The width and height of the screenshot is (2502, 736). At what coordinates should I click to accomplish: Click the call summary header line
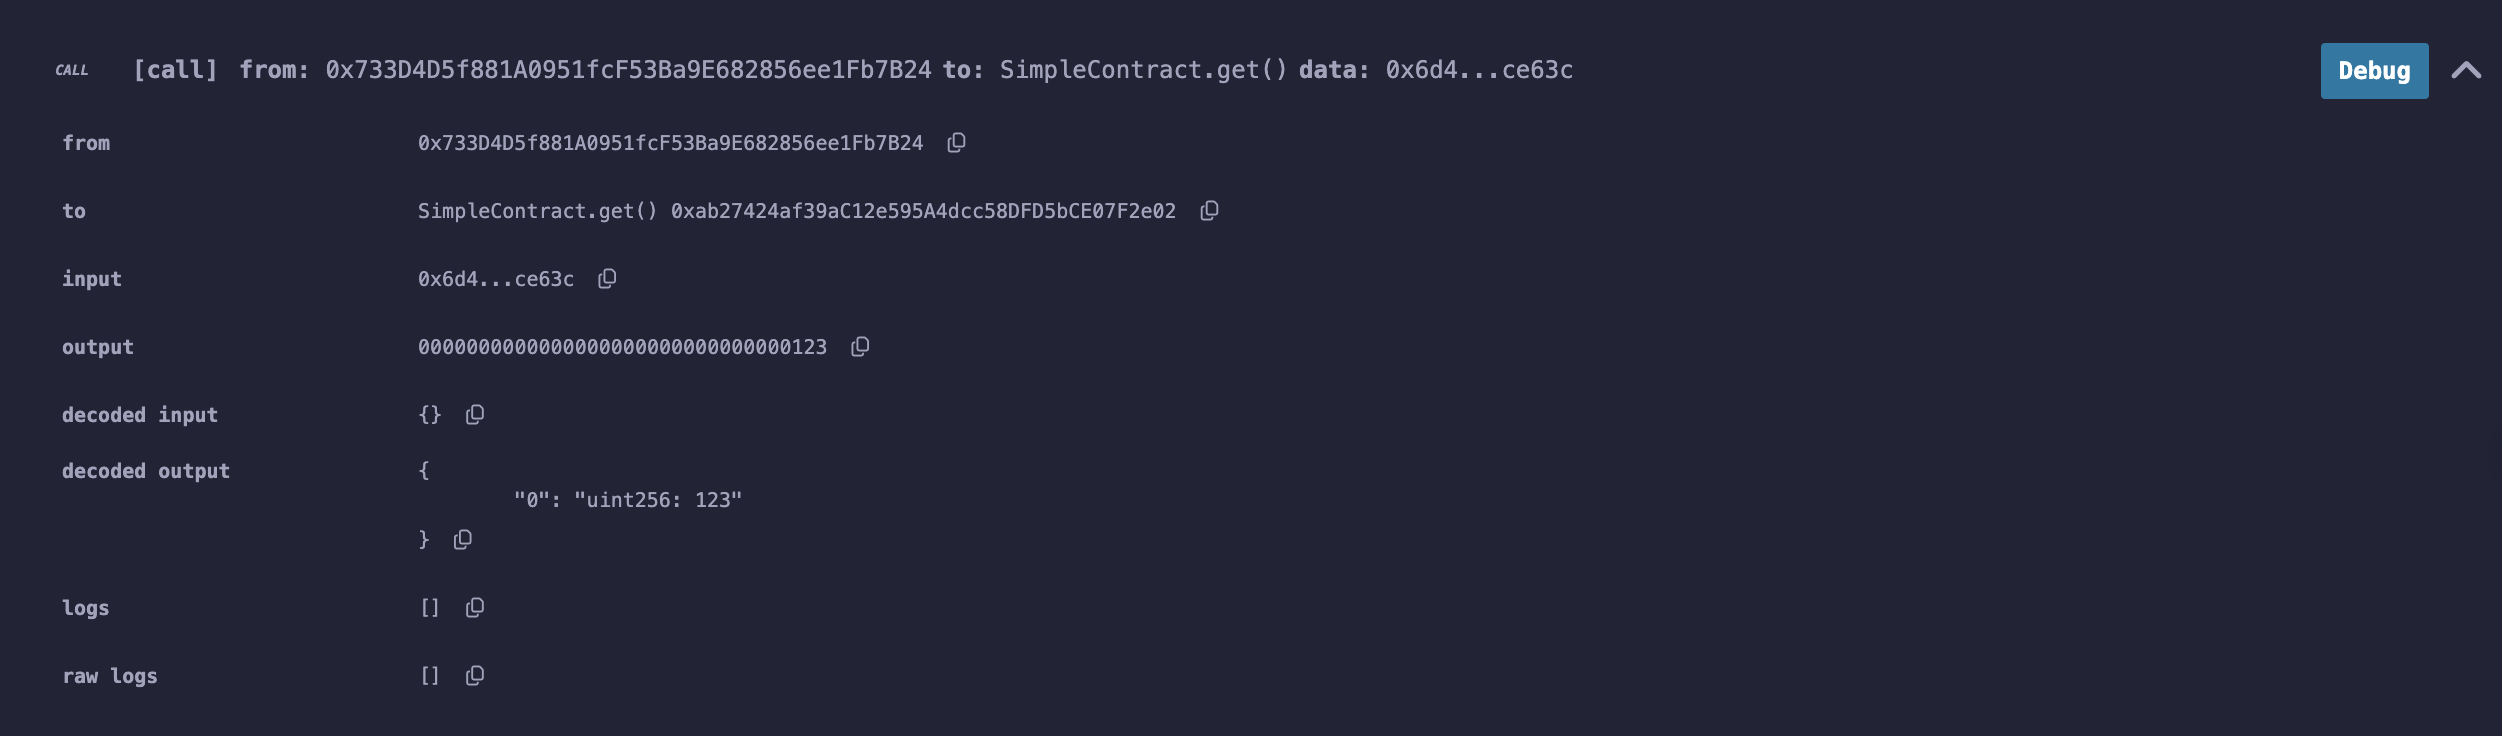click(x=852, y=70)
